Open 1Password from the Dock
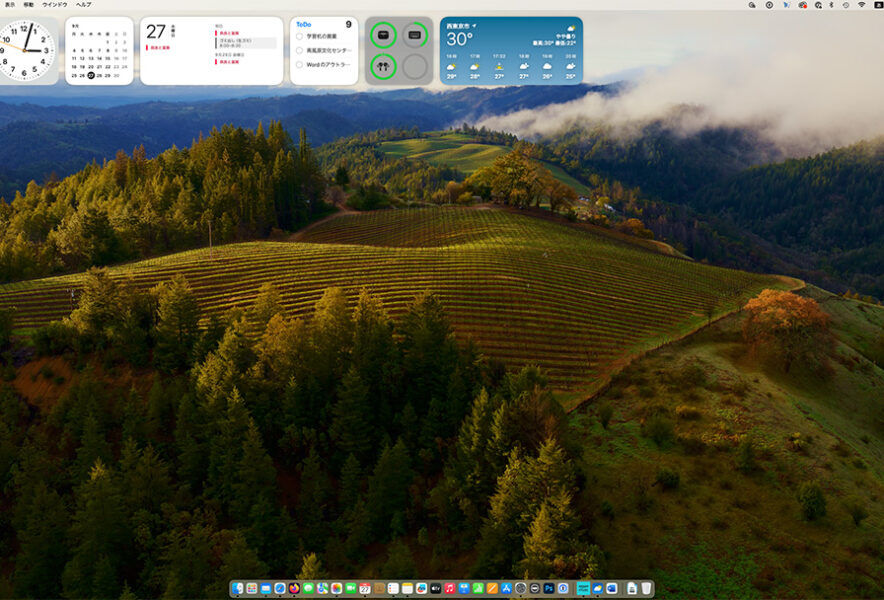 coord(563,589)
